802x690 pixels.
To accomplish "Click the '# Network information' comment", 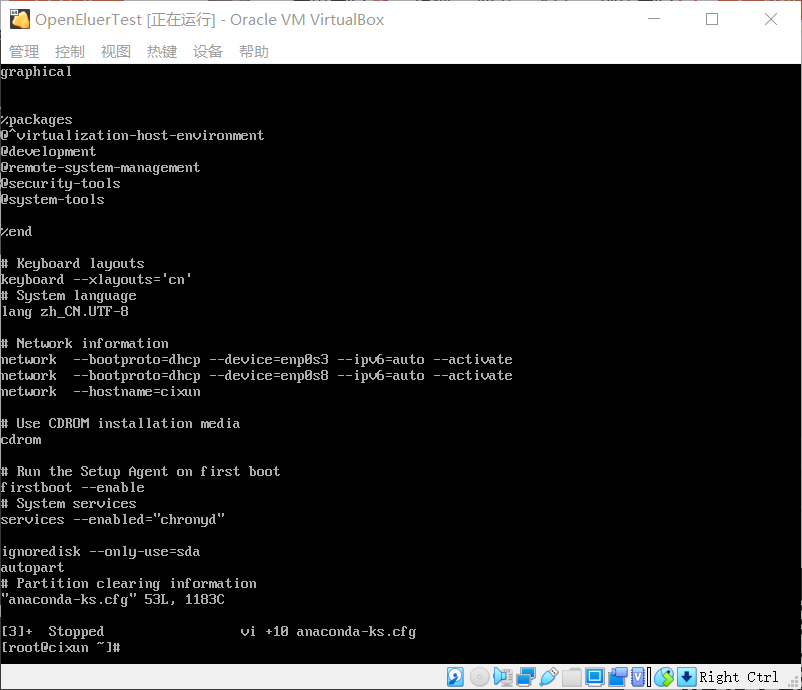I will (84, 344).
